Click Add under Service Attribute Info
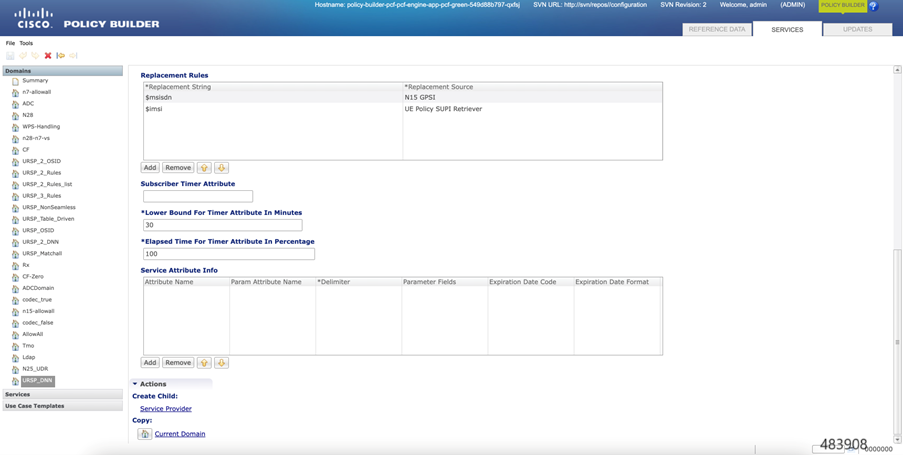The height and width of the screenshot is (455, 903). 150,362
